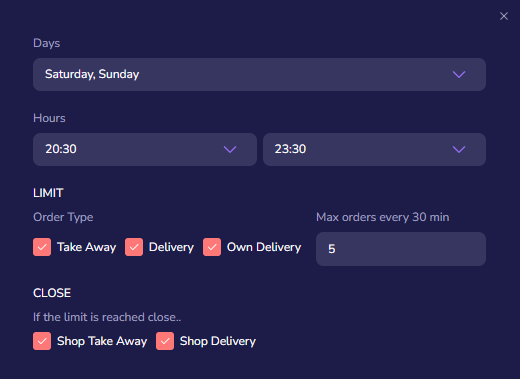
Task: Click the "Own Delivery" label text
Action: [x=264, y=247]
